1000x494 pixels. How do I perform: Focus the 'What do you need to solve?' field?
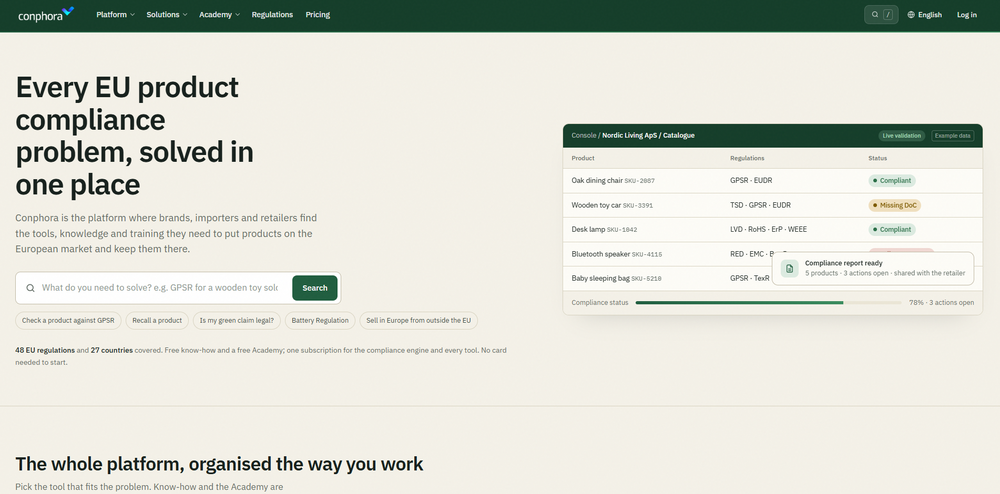click(159, 288)
